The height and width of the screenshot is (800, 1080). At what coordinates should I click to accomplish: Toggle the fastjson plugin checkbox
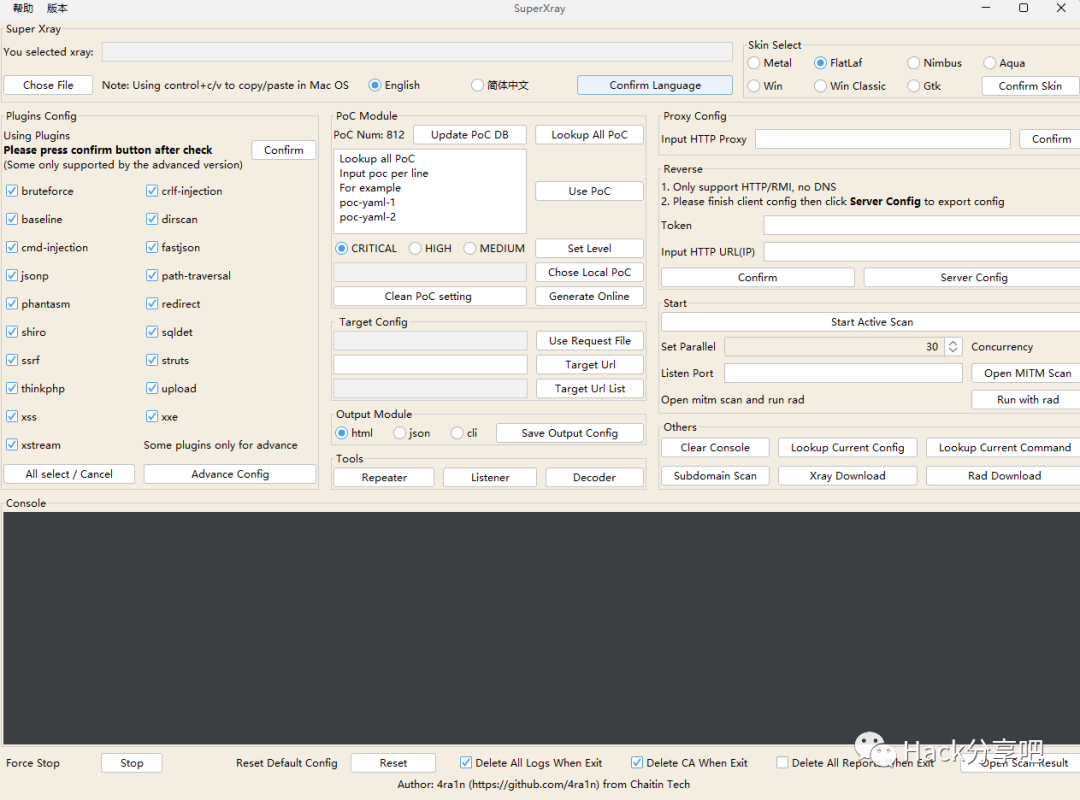[x=152, y=247]
